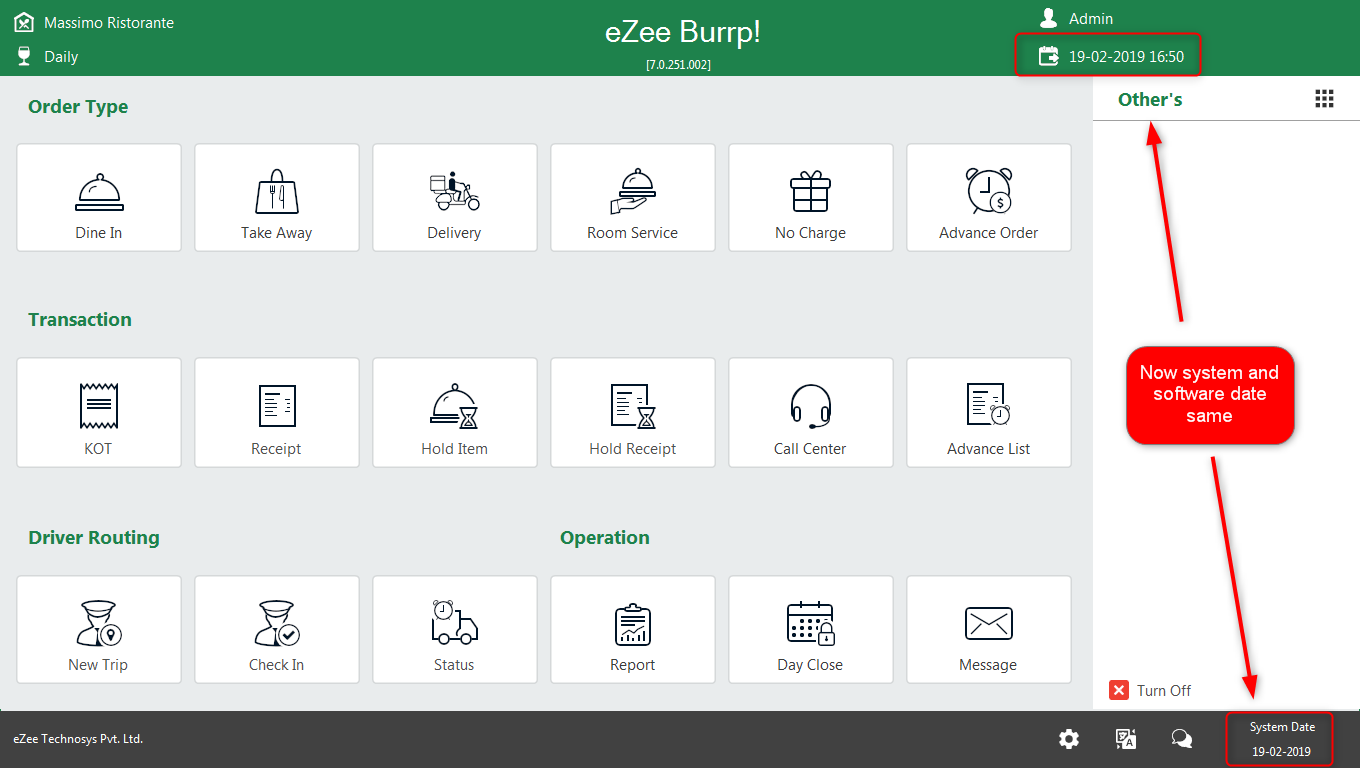Open Hold Receipt tile
The width and height of the screenshot is (1360, 768).
[x=633, y=412]
